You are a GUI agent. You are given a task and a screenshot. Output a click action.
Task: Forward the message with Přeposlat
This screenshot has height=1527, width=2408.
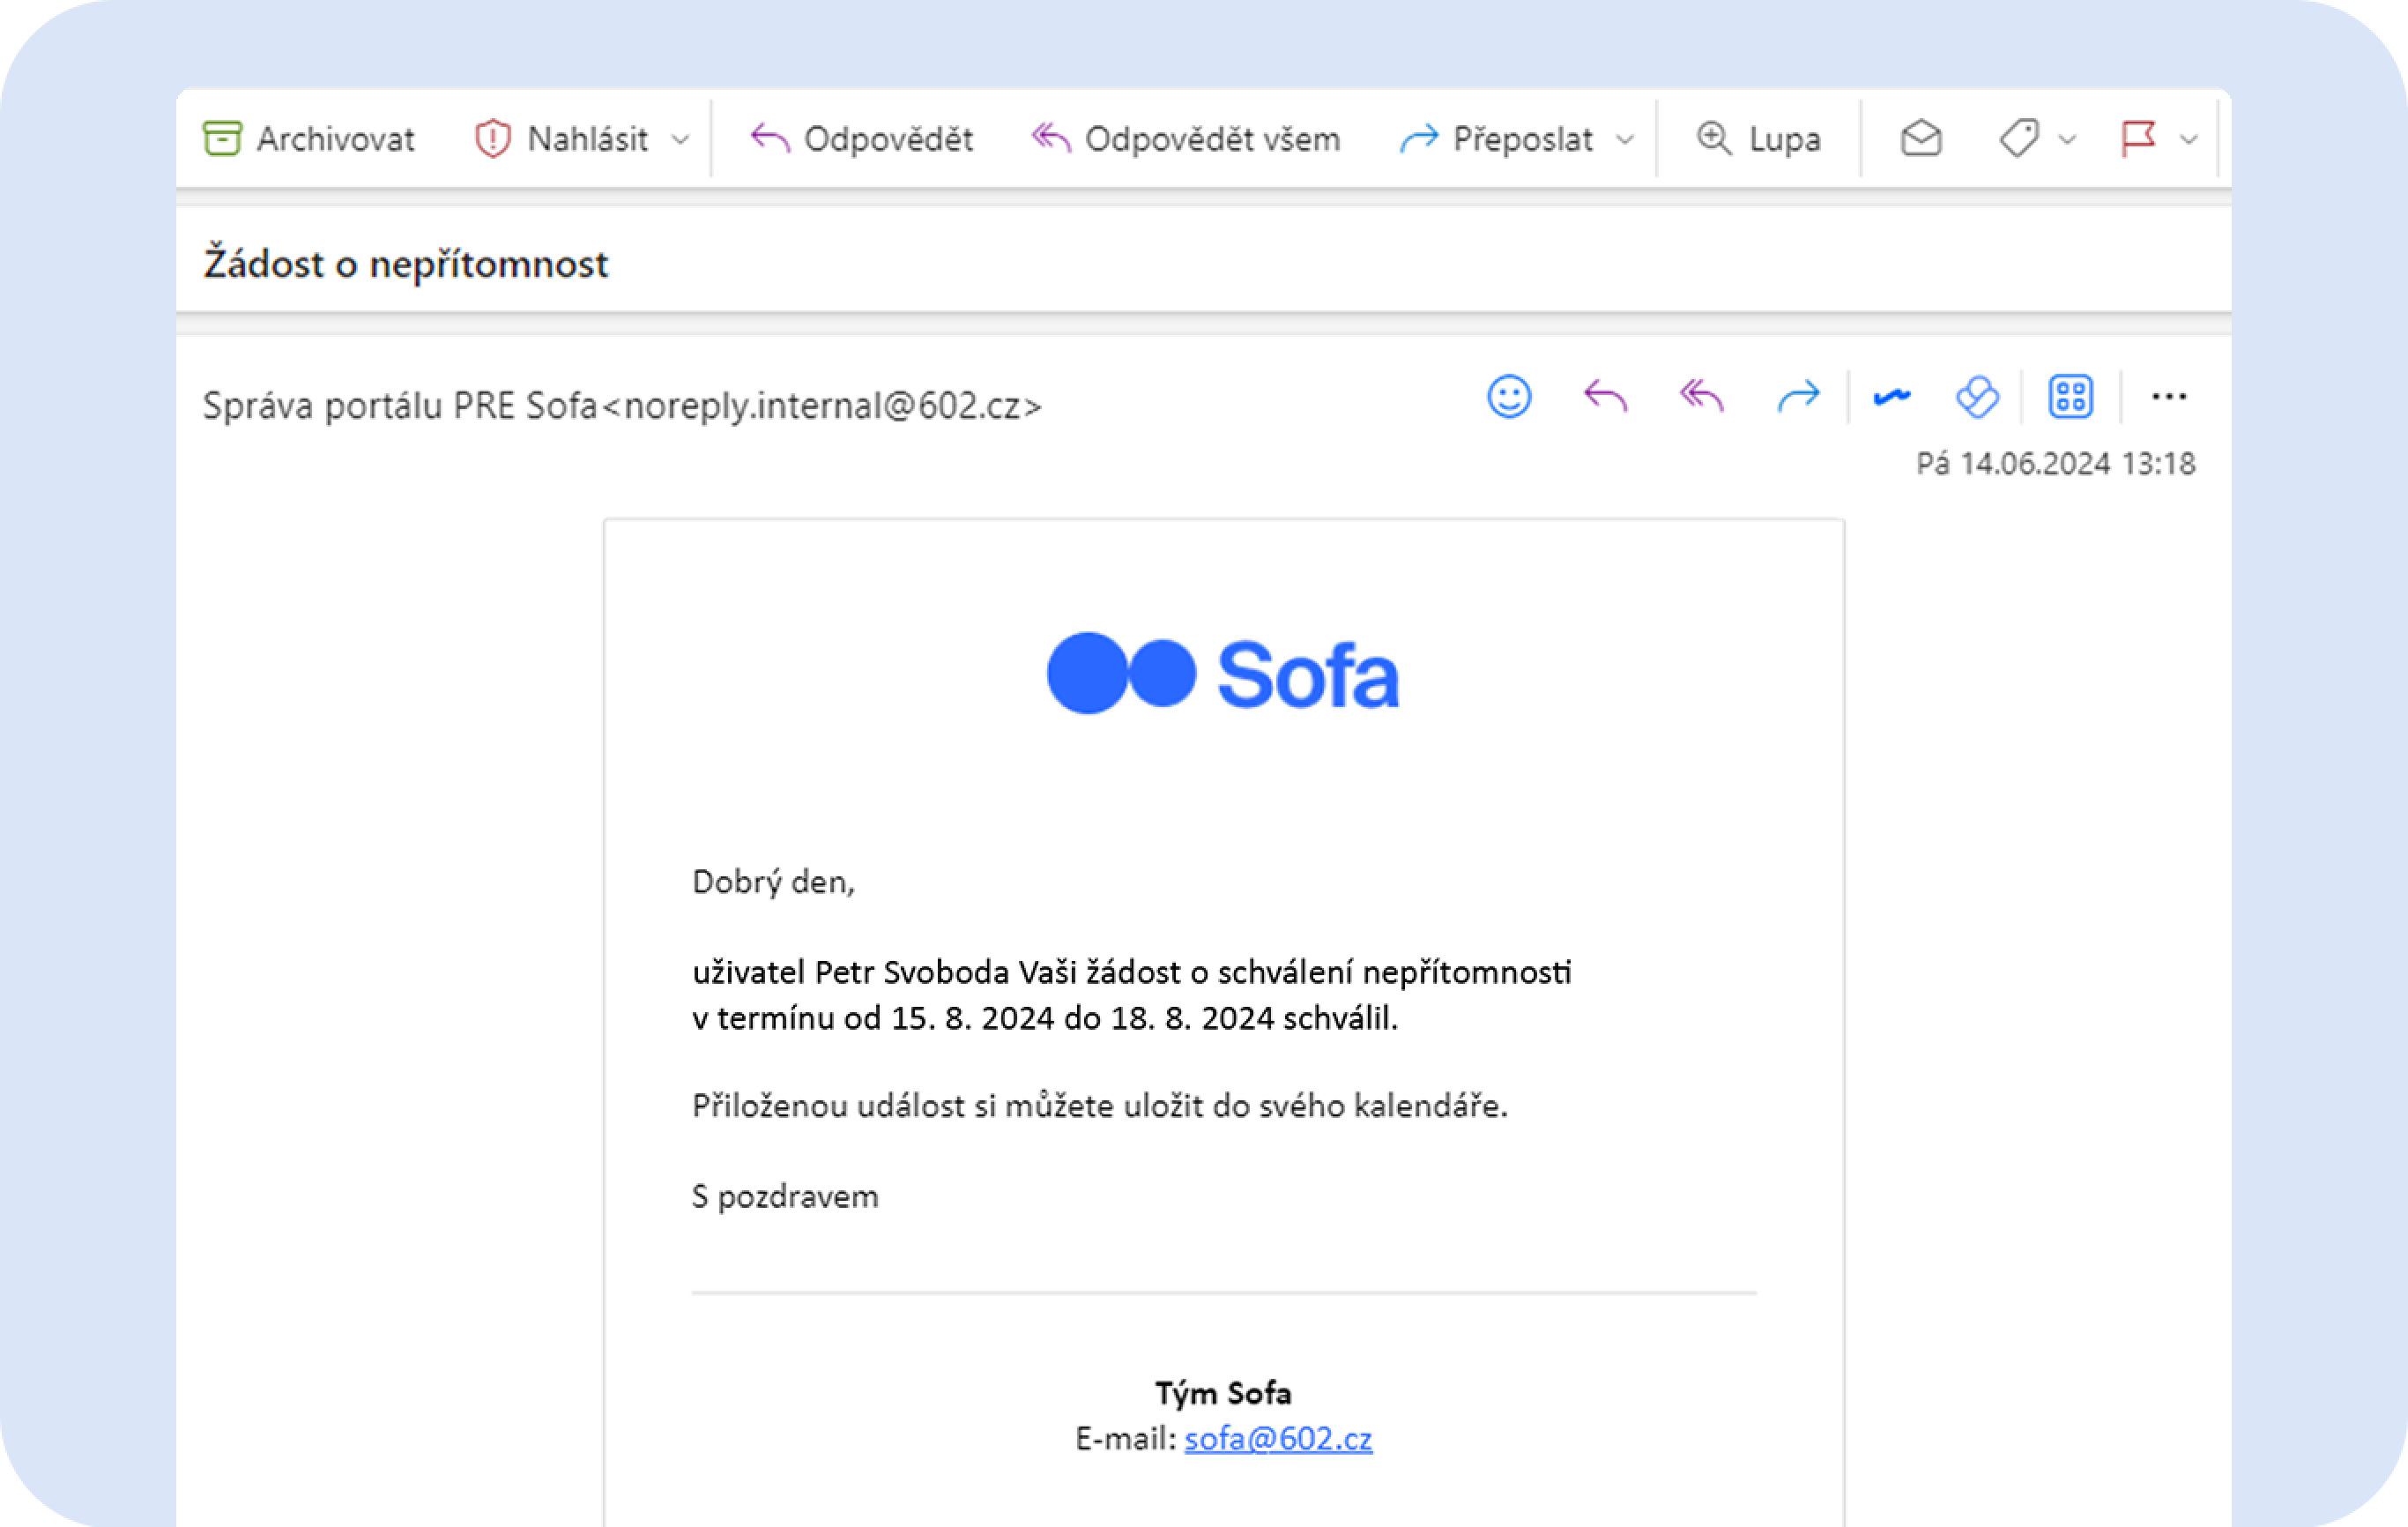pos(1496,138)
